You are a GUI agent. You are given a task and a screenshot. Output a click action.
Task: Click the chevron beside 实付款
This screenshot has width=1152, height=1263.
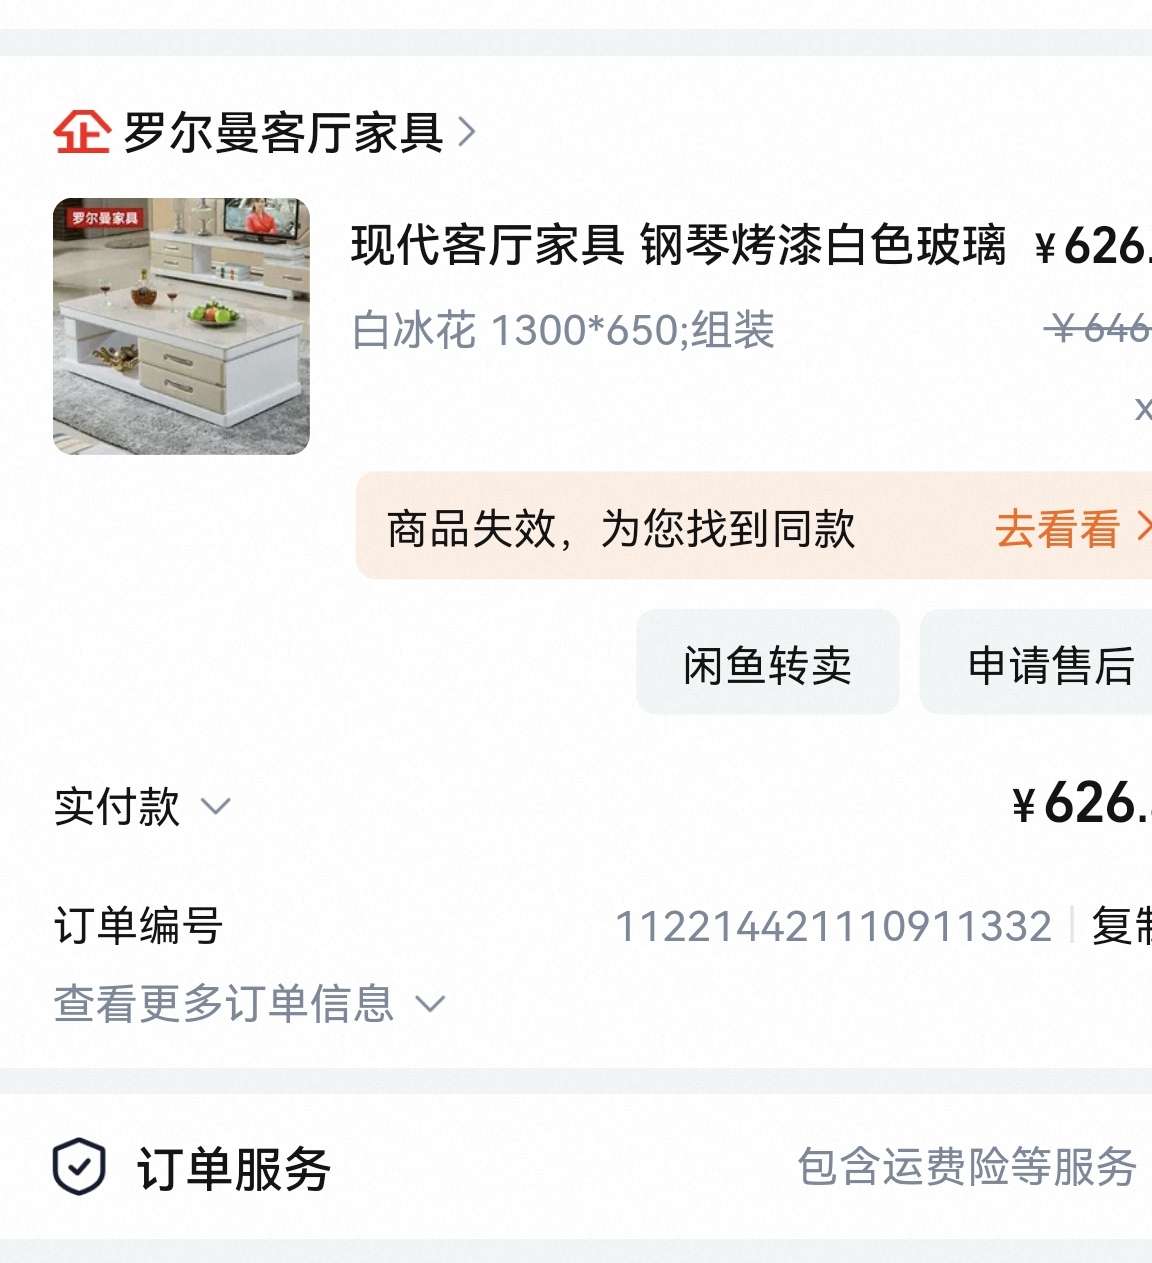216,806
